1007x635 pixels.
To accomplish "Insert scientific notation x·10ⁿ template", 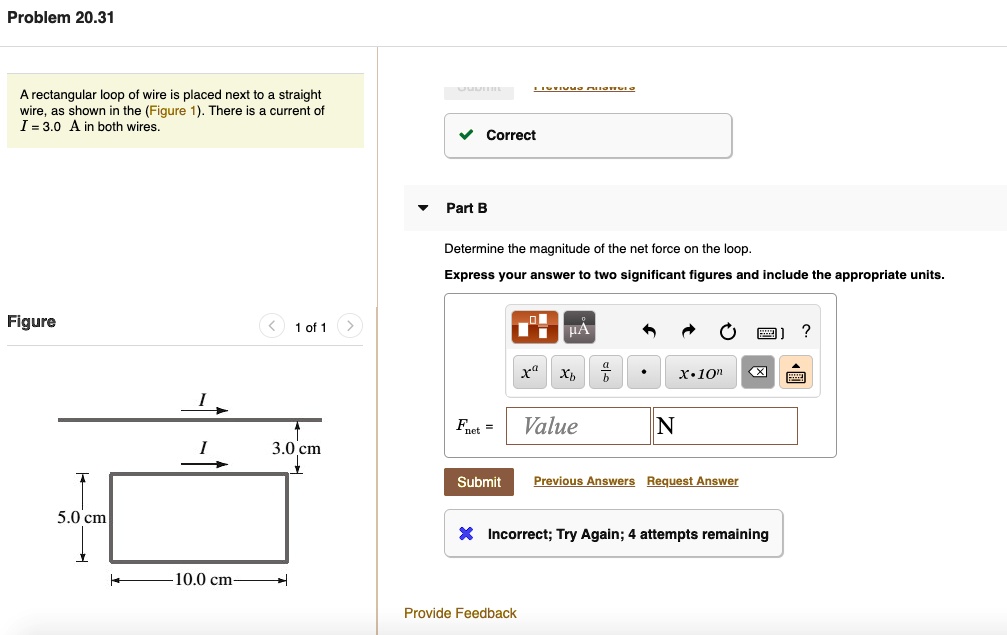I will click(x=701, y=372).
